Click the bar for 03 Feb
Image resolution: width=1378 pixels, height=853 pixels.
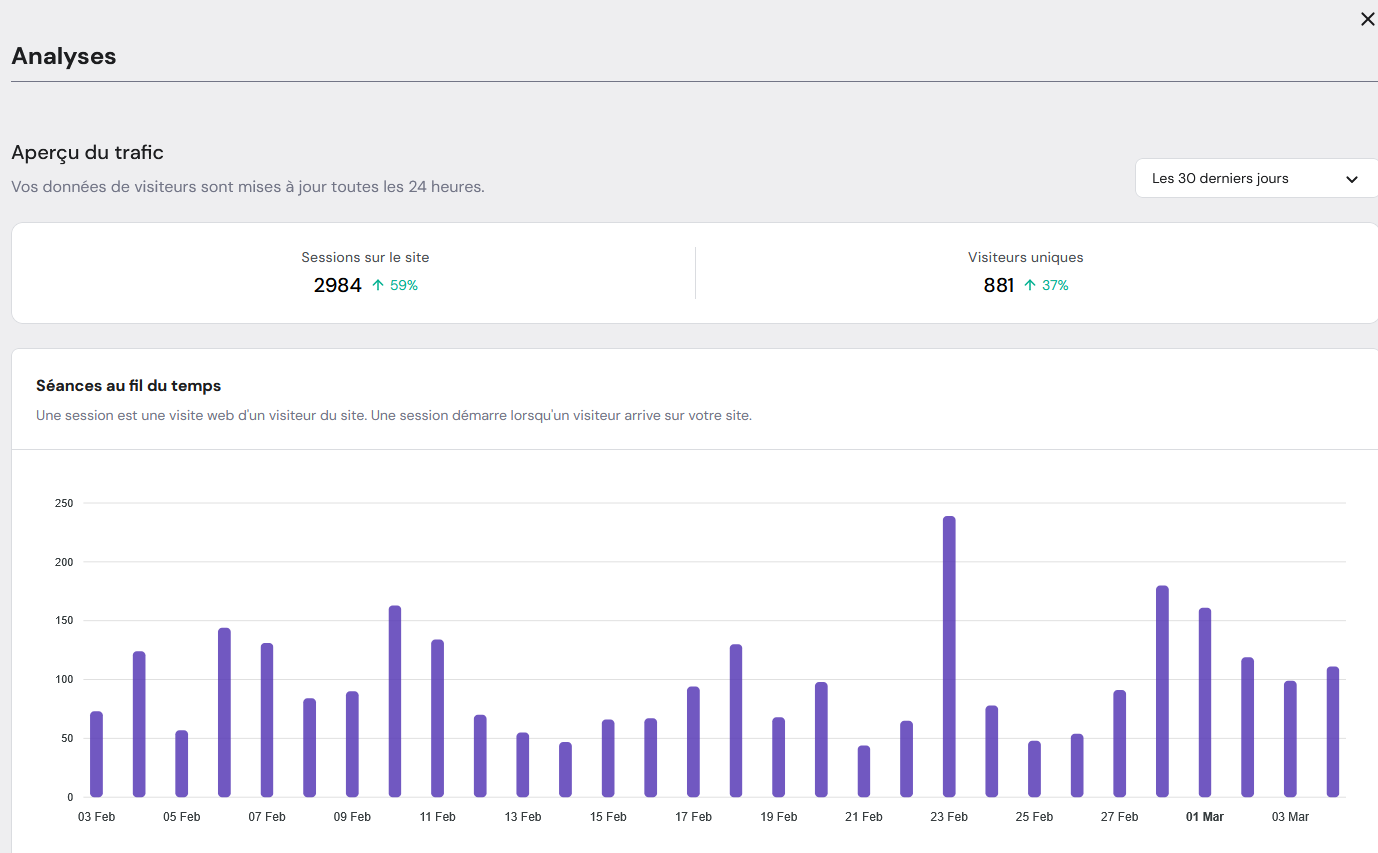96,754
